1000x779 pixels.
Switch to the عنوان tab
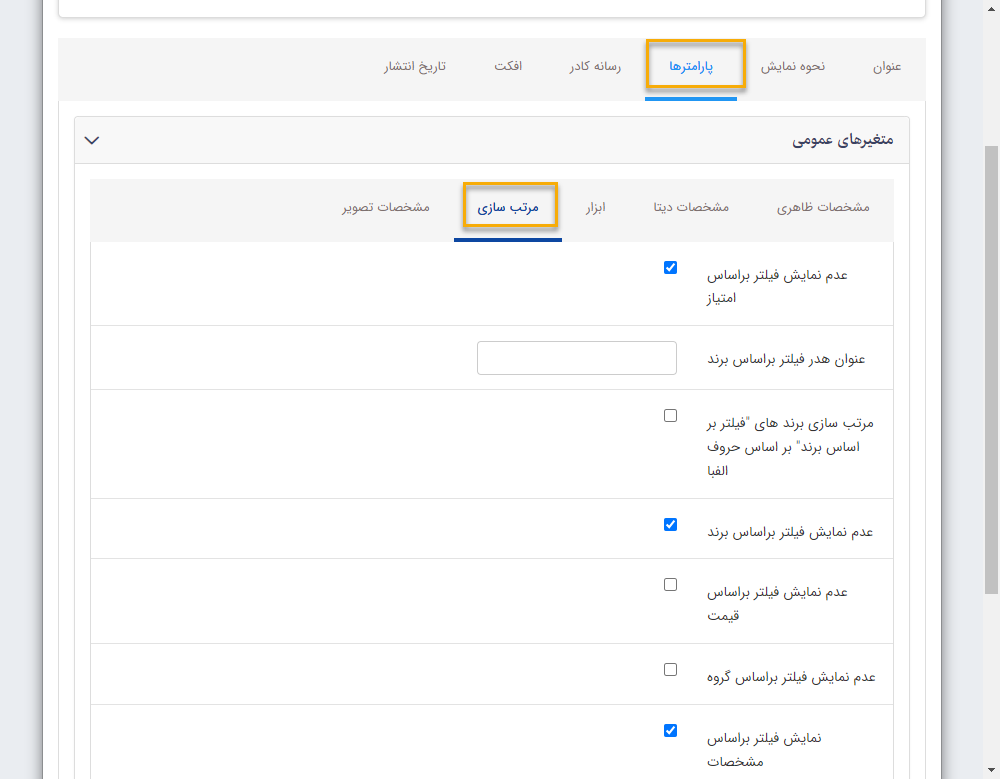click(x=888, y=68)
